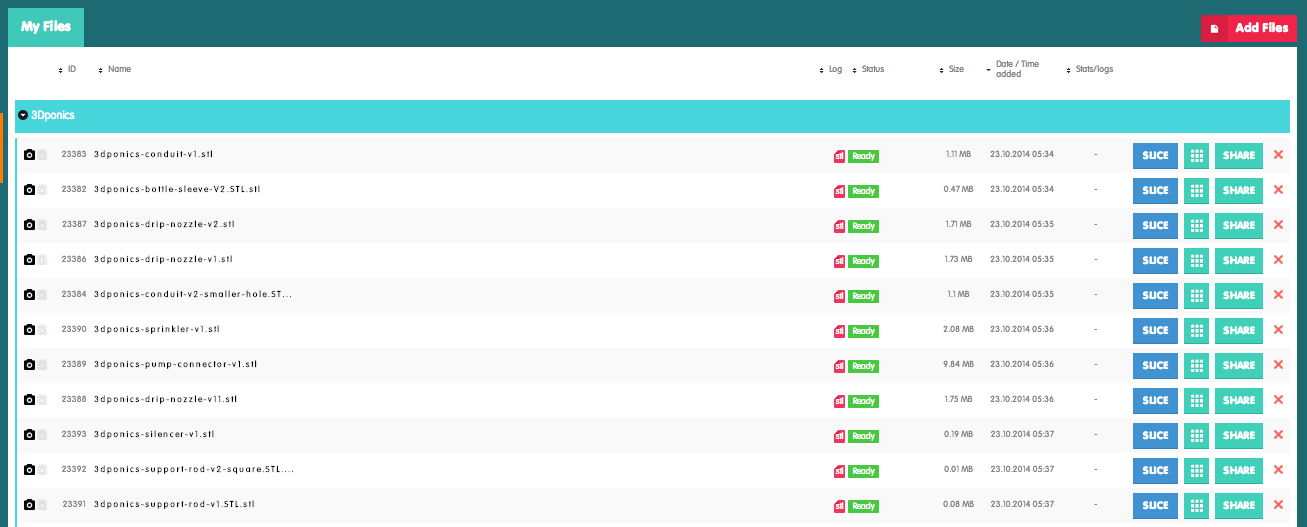Open camera preview of 3dponics-bottle-sleeve-V2.STL.stl
Image resolution: width=1307 pixels, height=527 pixels.
pyautogui.click(x=29, y=190)
